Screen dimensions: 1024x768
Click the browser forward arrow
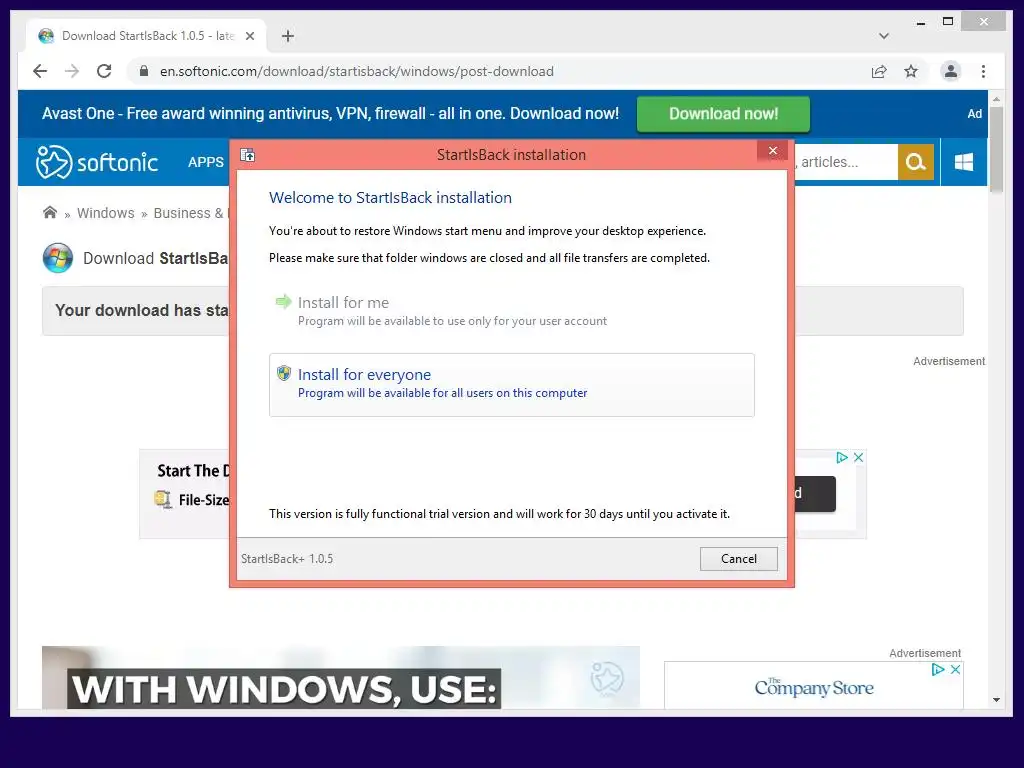pyautogui.click(x=72, y=71)
